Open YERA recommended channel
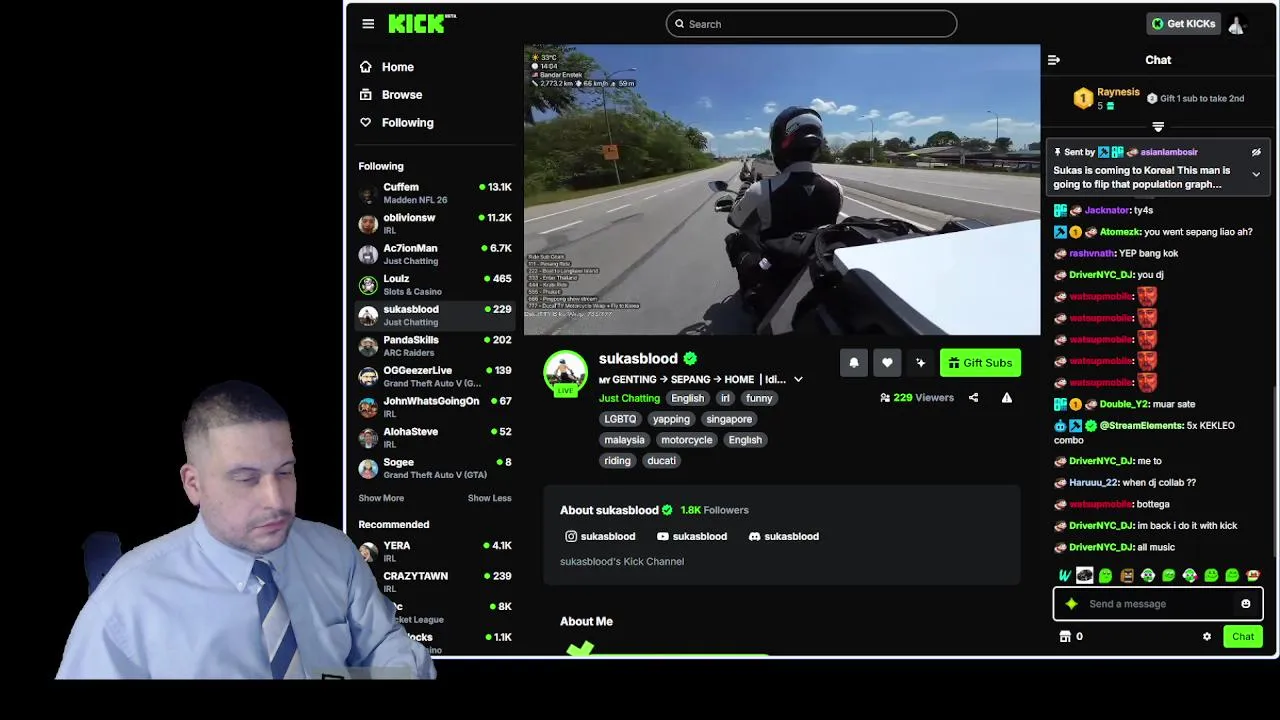Screen dimensions: 1280x720 [x=435, y=552]
